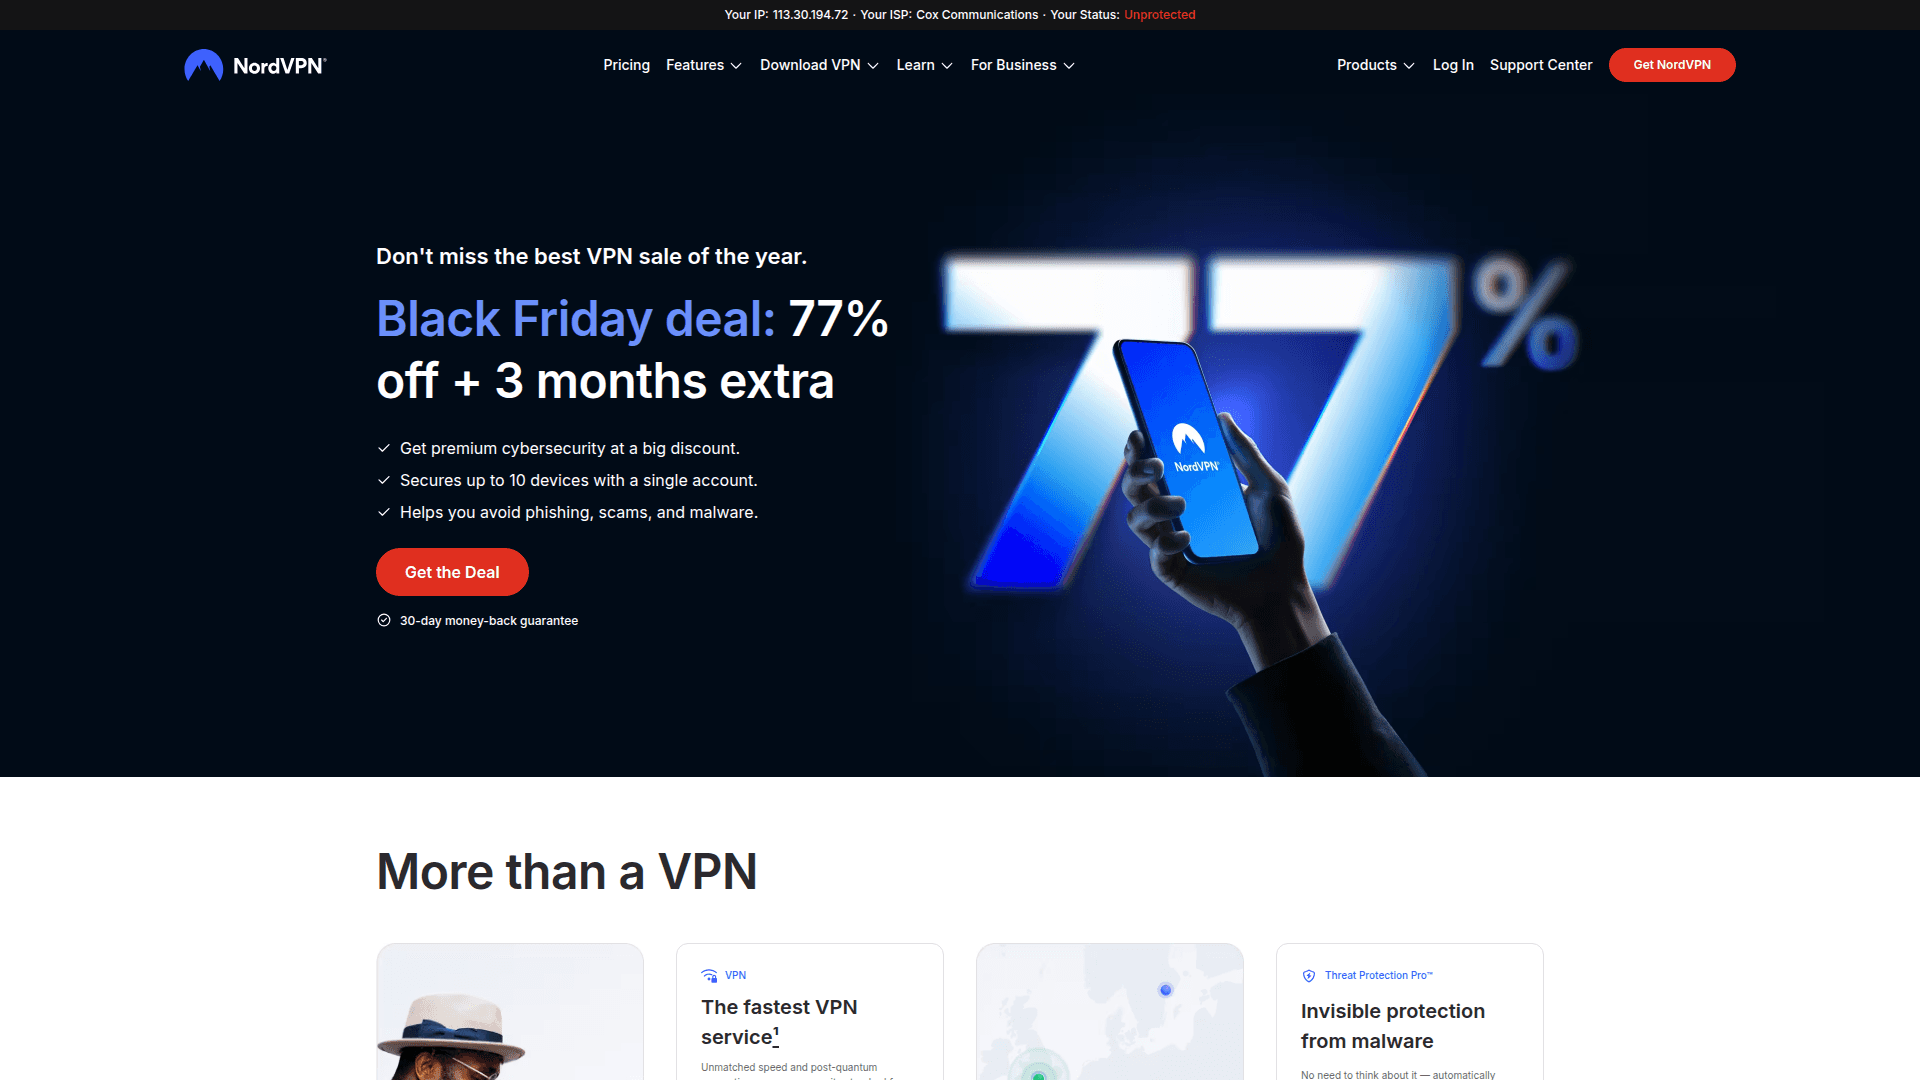Expand the Learn menu chevron
The height and width of the screenshot is (1080, 1920).
click(x=947, y=65)
